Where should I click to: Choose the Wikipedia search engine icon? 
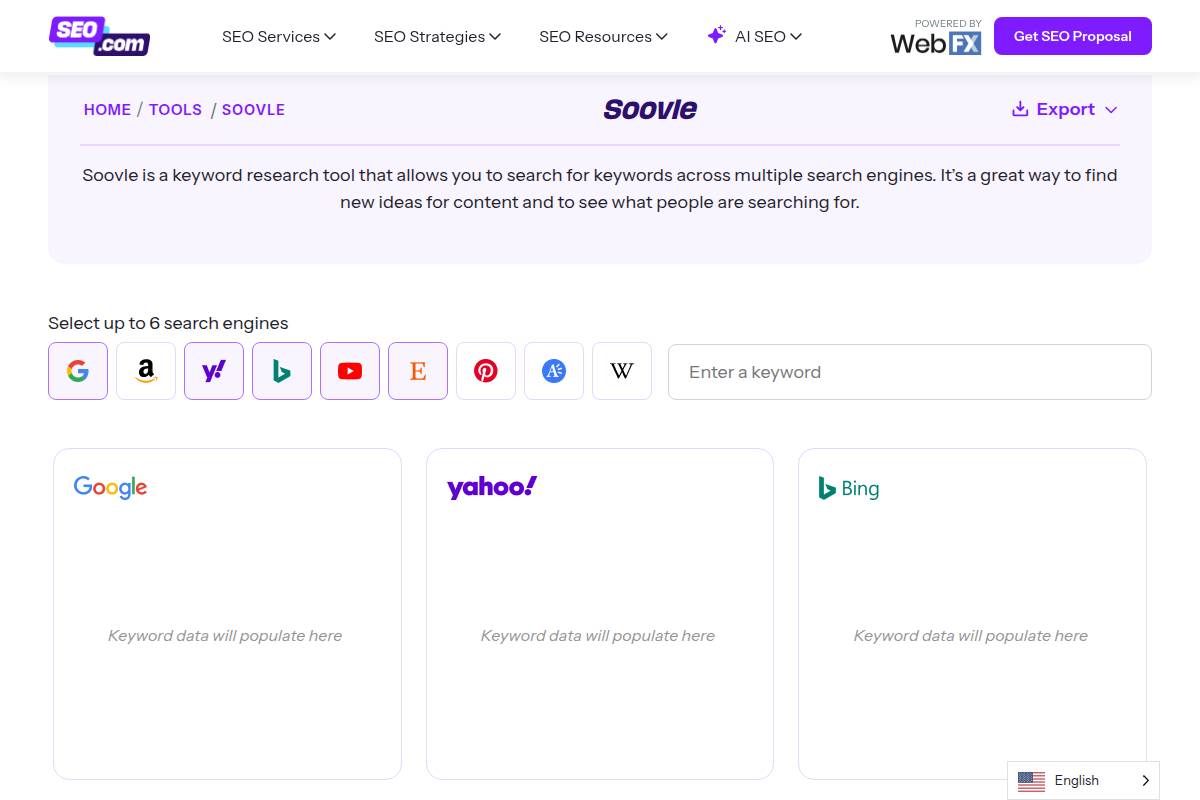pyautogui.click(x=622, y=371)
